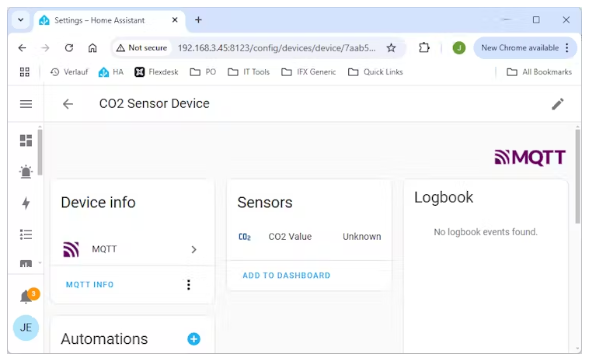This screenshot has height=360, width=591.
Task: Open the IT Tools bookmarks folder
Action: point(249,72)
